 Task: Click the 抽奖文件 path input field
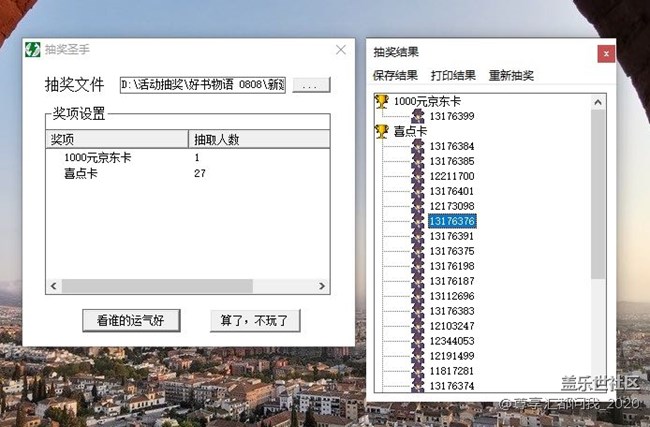pyautogui.click(x=203, y=85)
